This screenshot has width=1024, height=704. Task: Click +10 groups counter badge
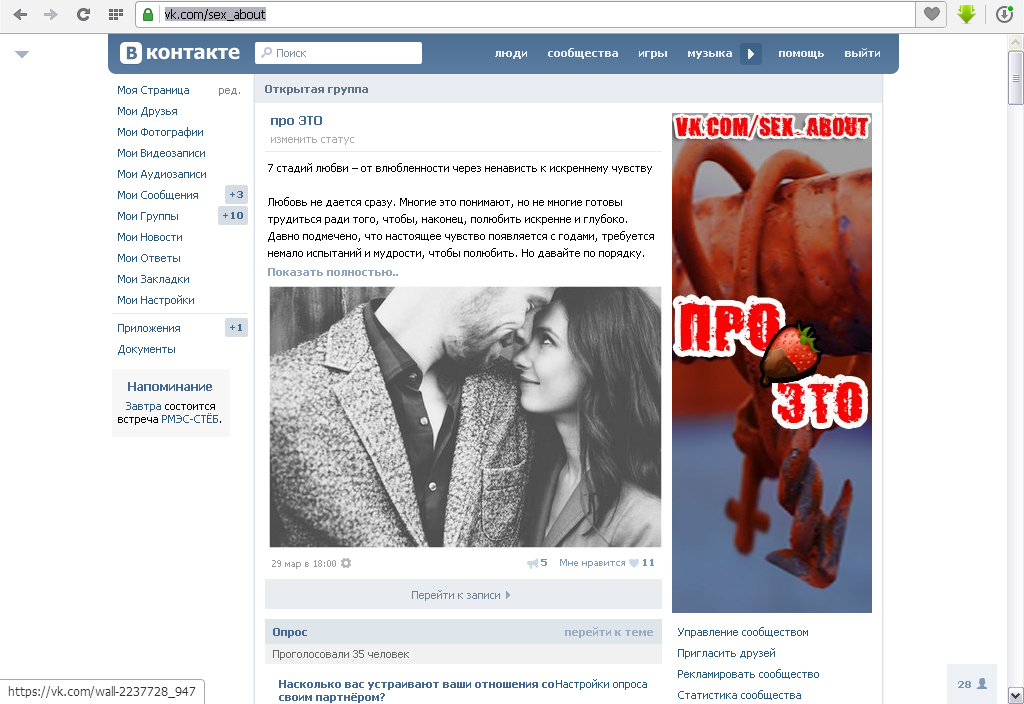pos(232,216)
